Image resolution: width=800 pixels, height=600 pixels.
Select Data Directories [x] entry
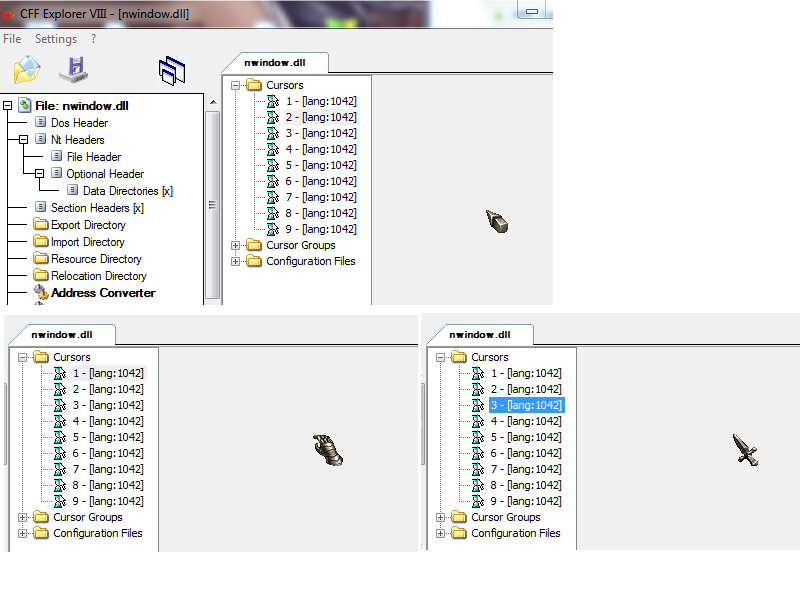[x=127, y=191]
